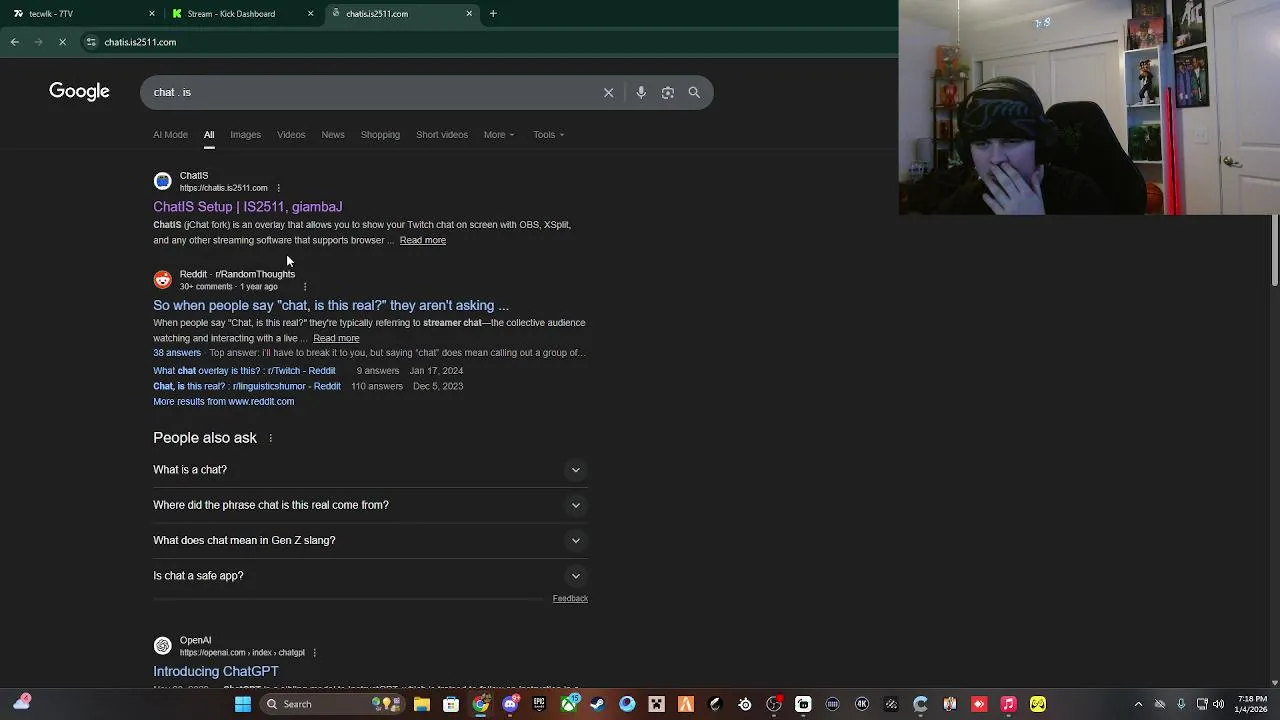Open Apple Music from the taskbar
This screenshot has width=1280, height=720.
coord(1009,704)
